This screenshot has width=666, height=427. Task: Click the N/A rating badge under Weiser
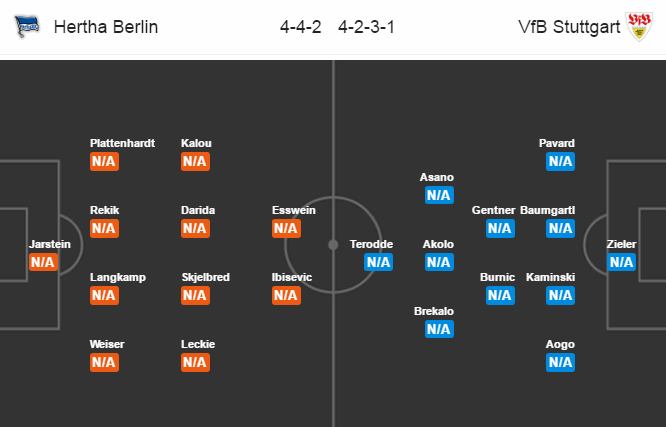104,362
